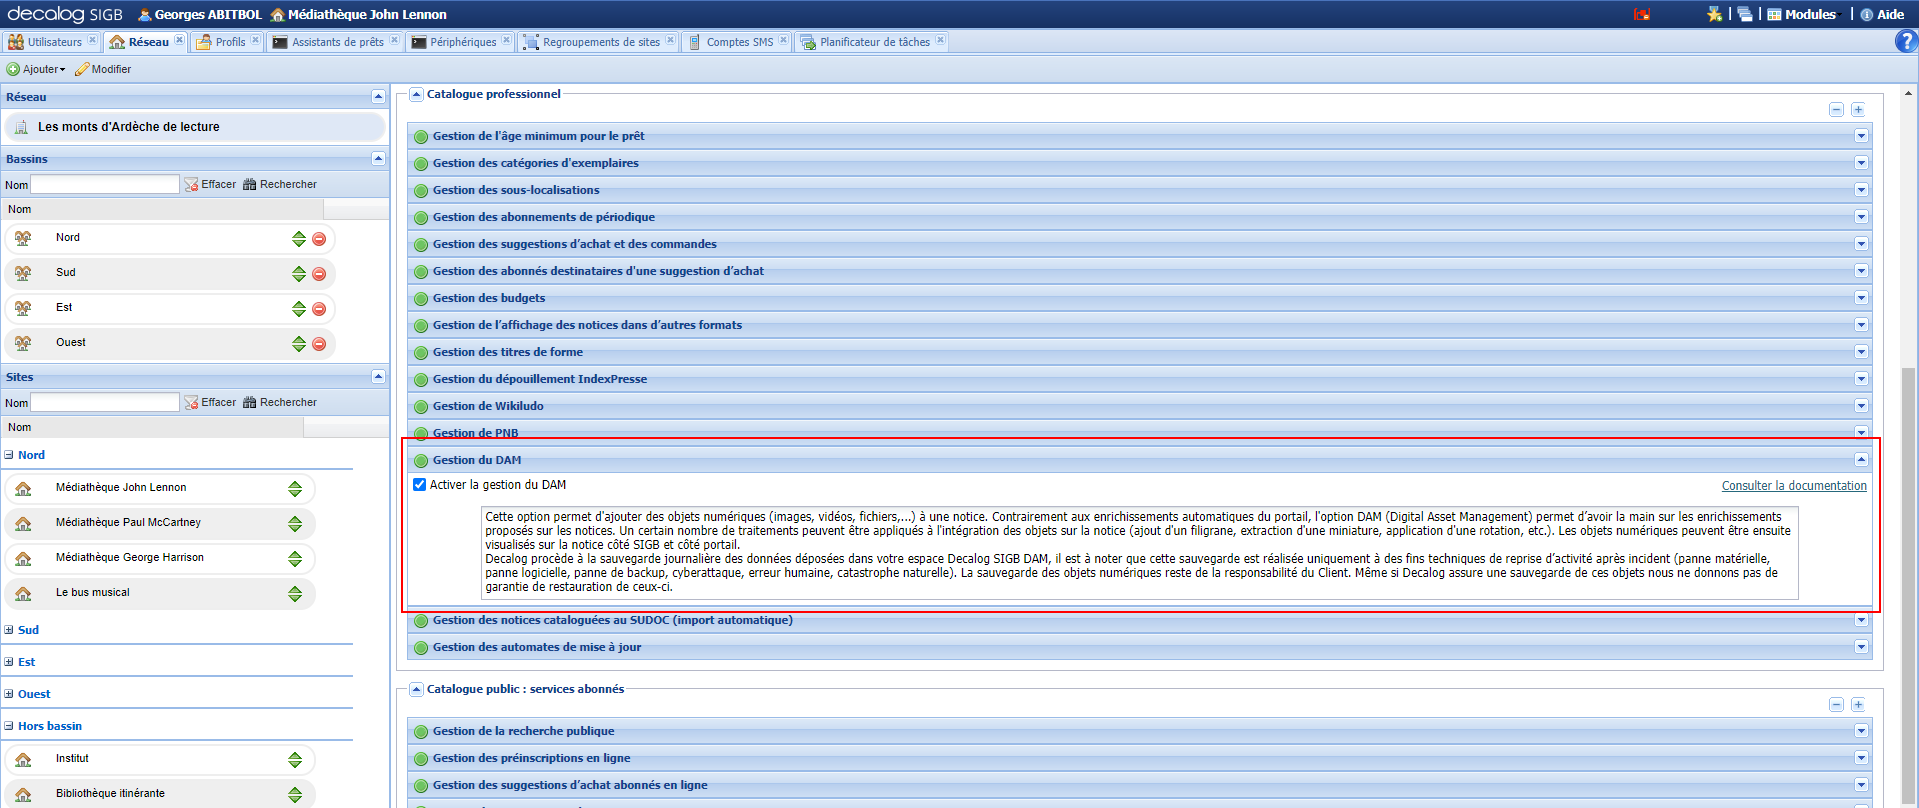Open Consulter la documentation link
Image resolution: width=1919 pixels, height=808 pixels.
1794,486
